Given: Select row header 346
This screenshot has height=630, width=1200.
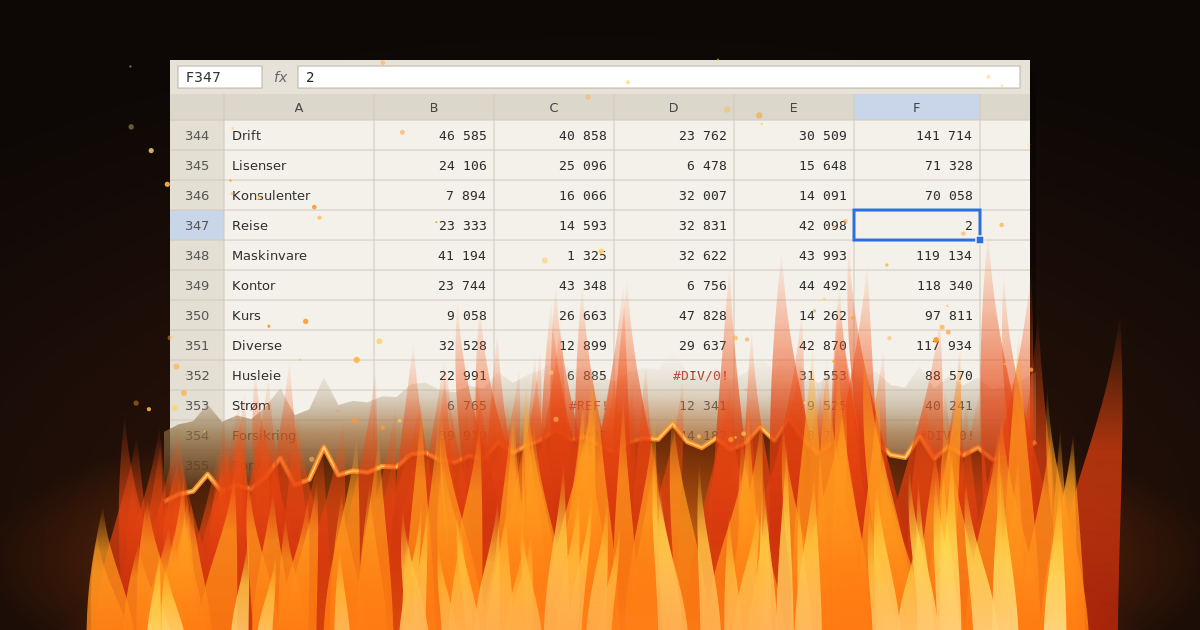Looking at the screenshot, I should (197, 196).
